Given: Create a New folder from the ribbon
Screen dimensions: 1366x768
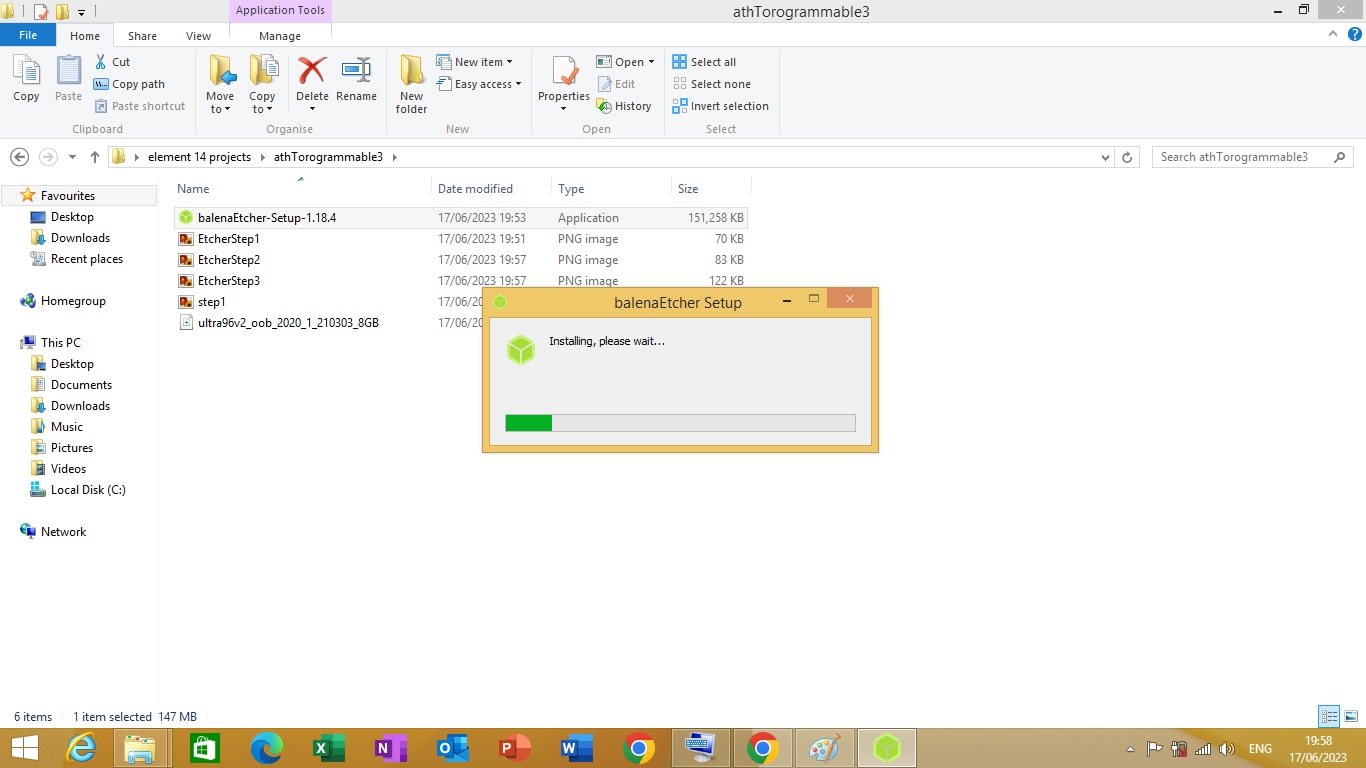Looking at the screenshot, I should (411, 84).
